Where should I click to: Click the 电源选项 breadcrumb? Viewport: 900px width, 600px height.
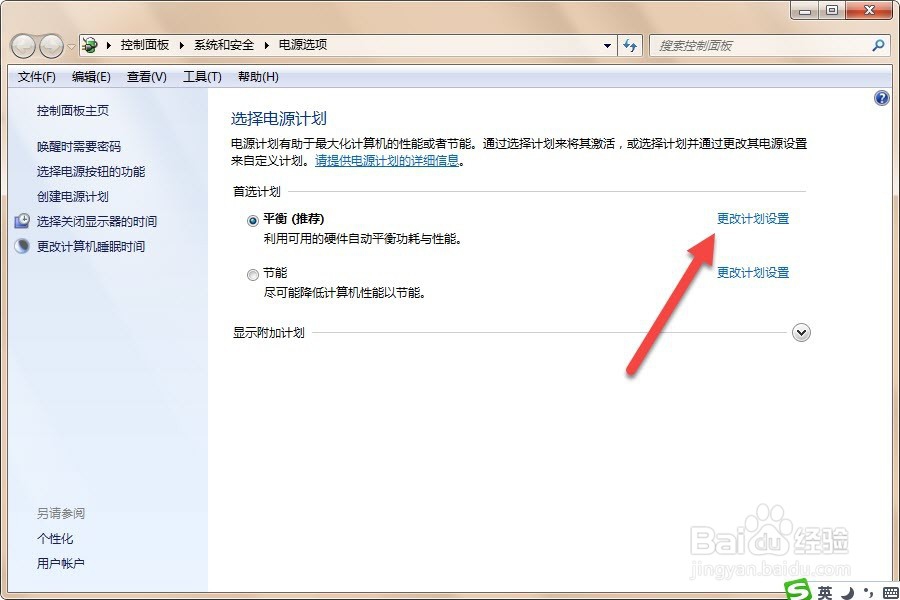303,45
